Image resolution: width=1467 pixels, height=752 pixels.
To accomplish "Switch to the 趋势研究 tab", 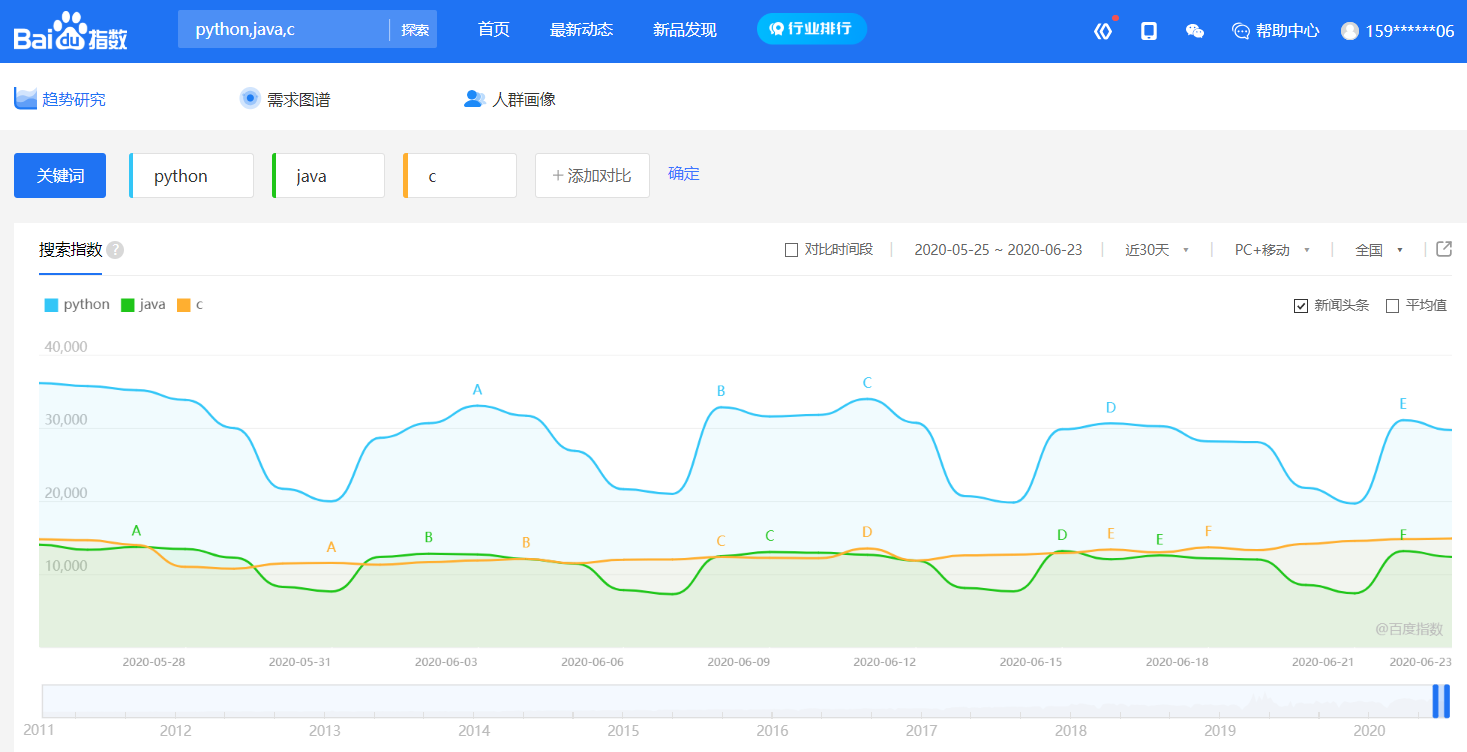I will click(x=60, y=99).
